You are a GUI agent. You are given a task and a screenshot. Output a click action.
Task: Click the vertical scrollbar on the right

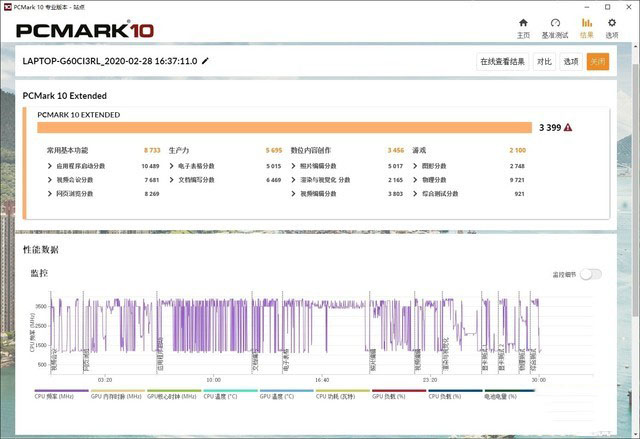click(x=636, y=188)
